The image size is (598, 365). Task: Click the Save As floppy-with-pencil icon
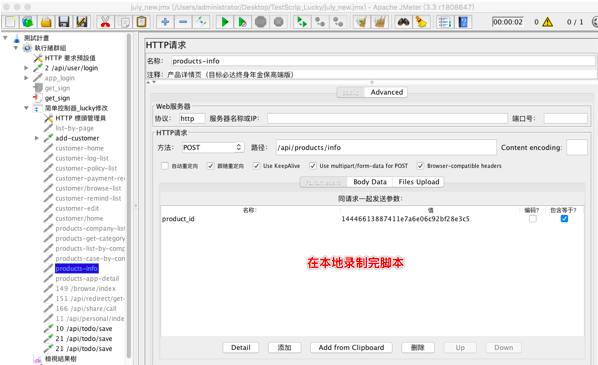click(x=82, y=22)
